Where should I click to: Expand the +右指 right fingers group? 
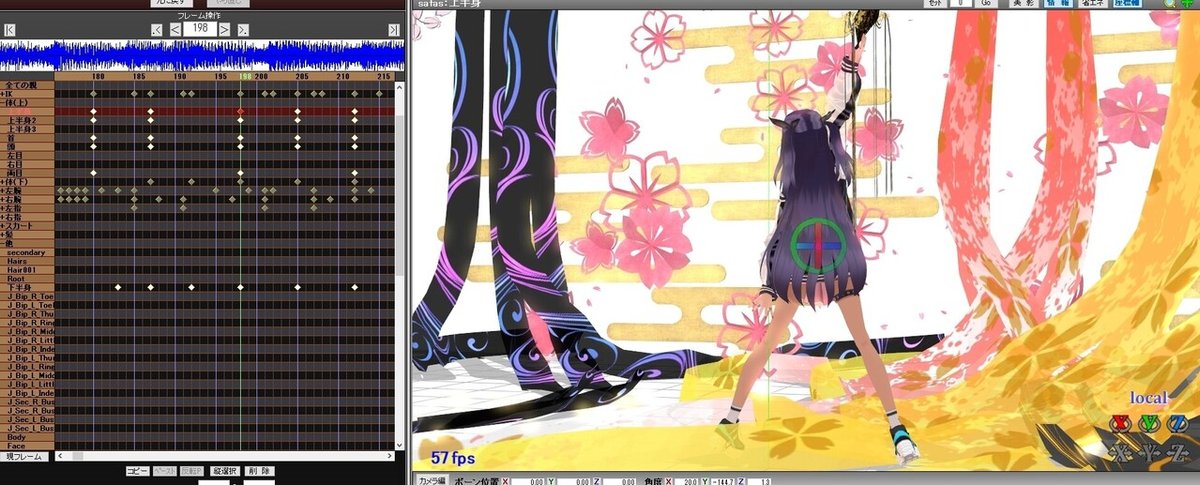pyautogui.click(x=27, y=216)
